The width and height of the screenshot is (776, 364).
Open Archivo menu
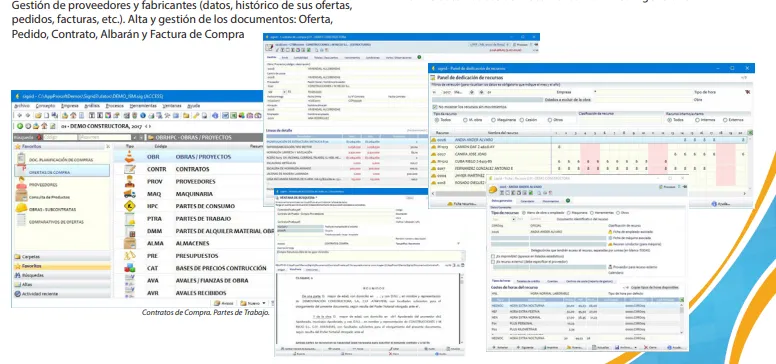point(22,105)
